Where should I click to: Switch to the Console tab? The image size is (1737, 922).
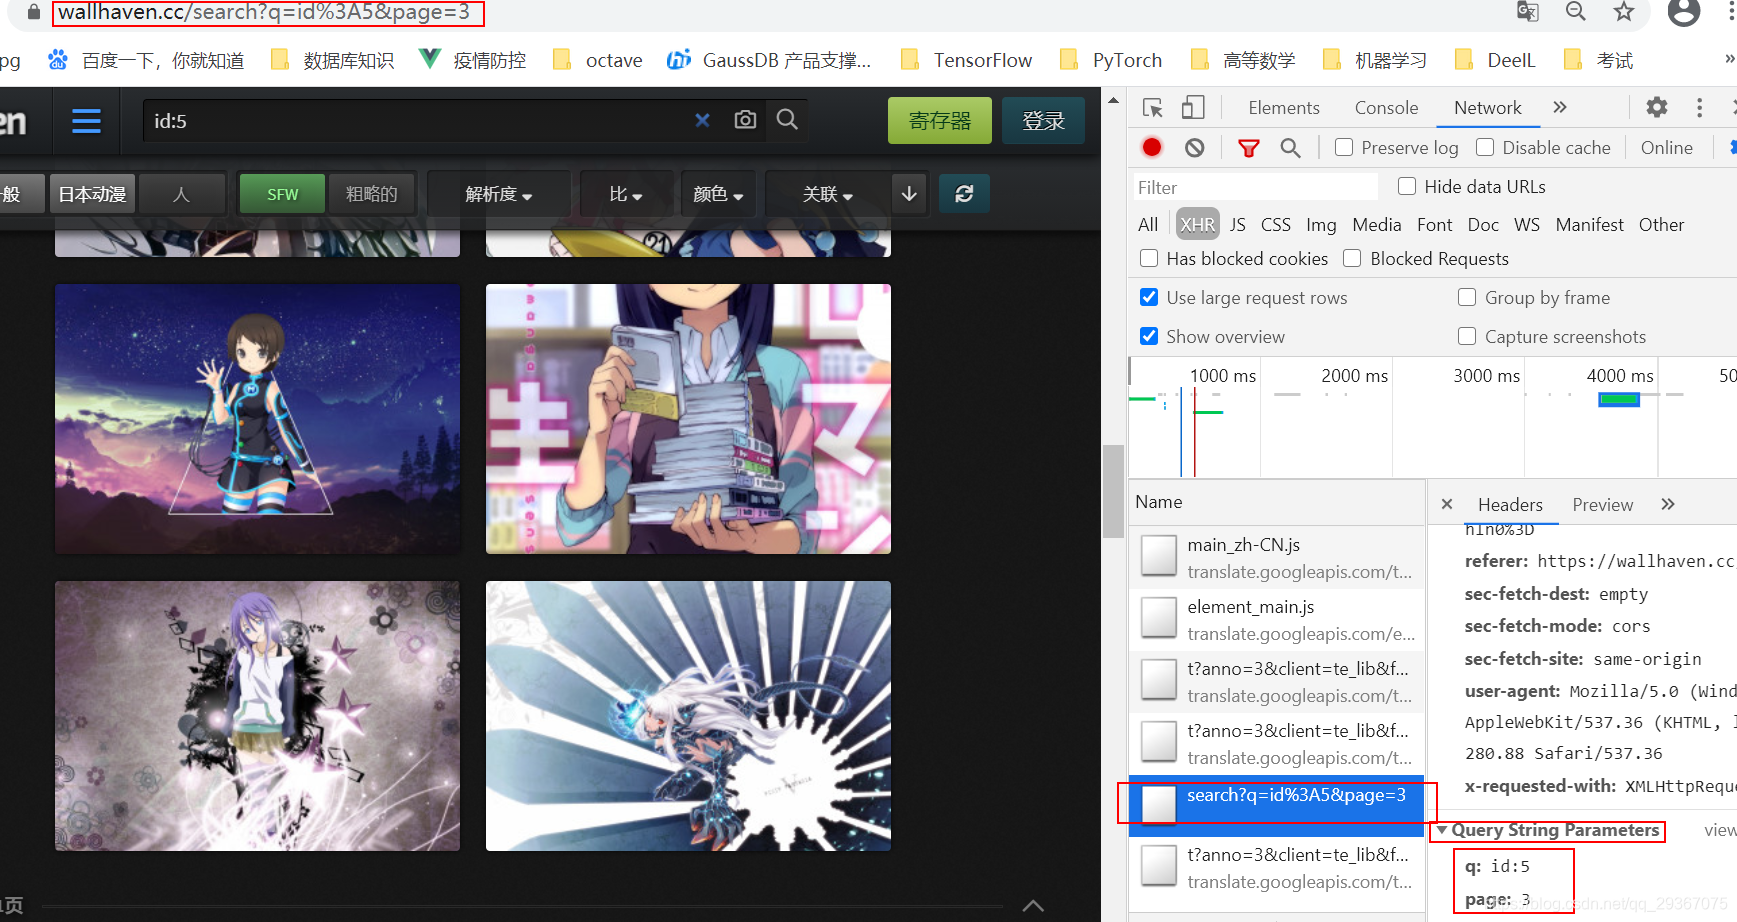(x=1386, y=107)
